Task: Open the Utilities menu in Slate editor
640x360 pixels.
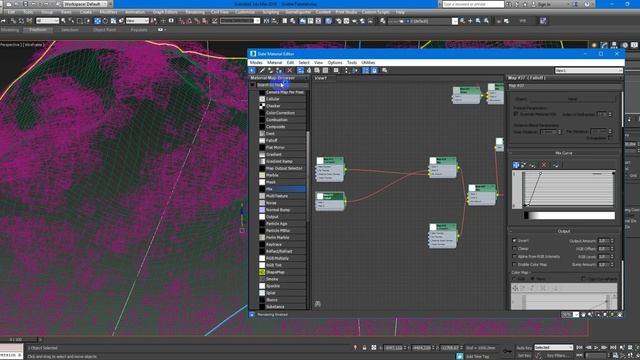Action: 368,63
